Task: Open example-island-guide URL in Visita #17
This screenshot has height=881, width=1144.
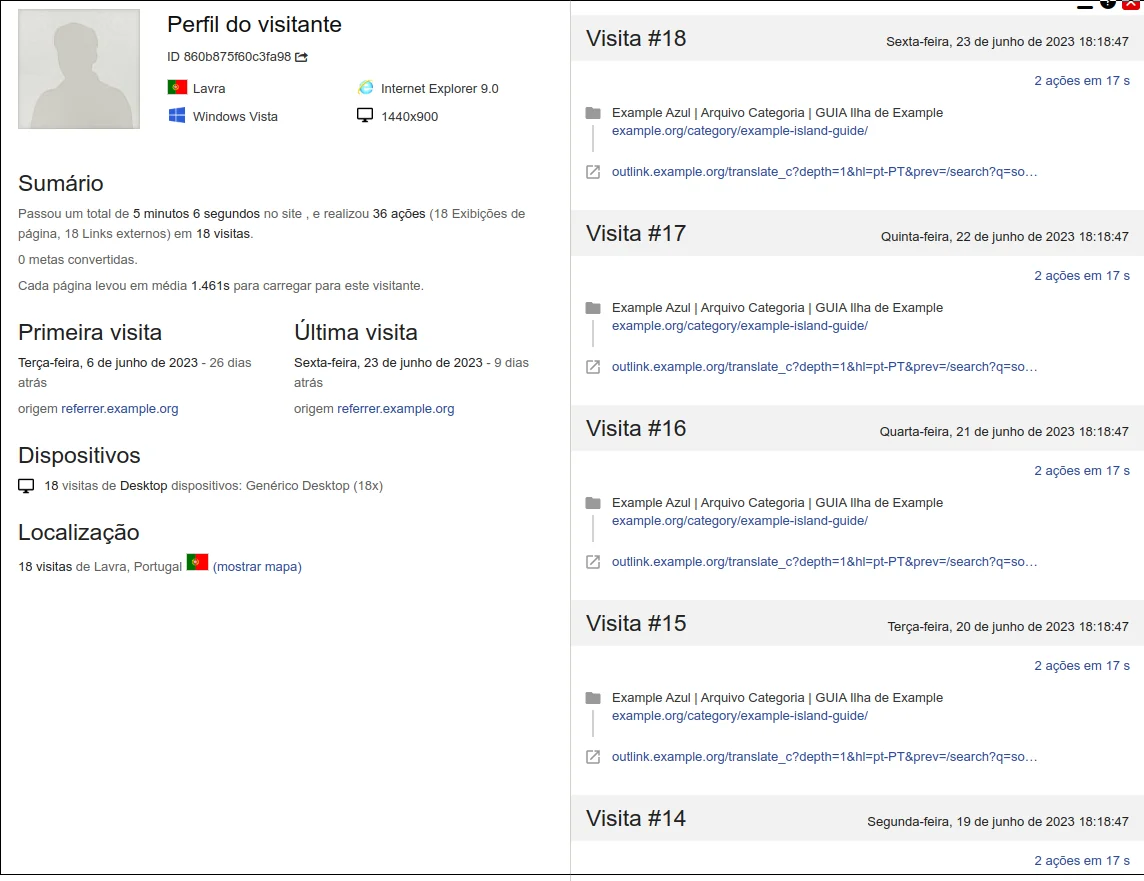Action: point(739,326)
